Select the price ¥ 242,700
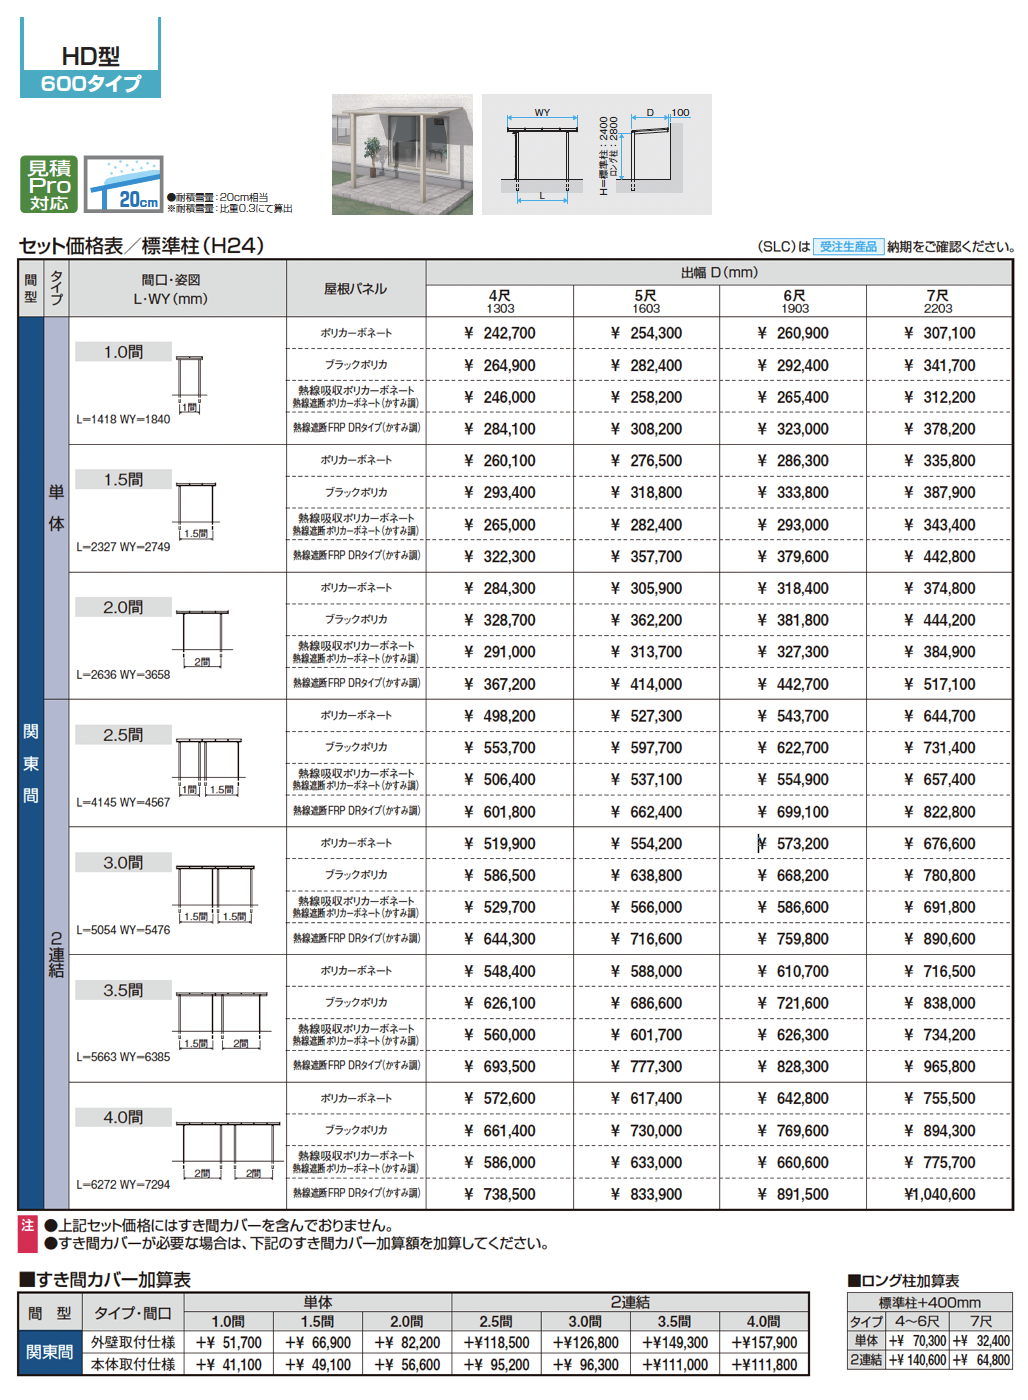 coord(500,333)
